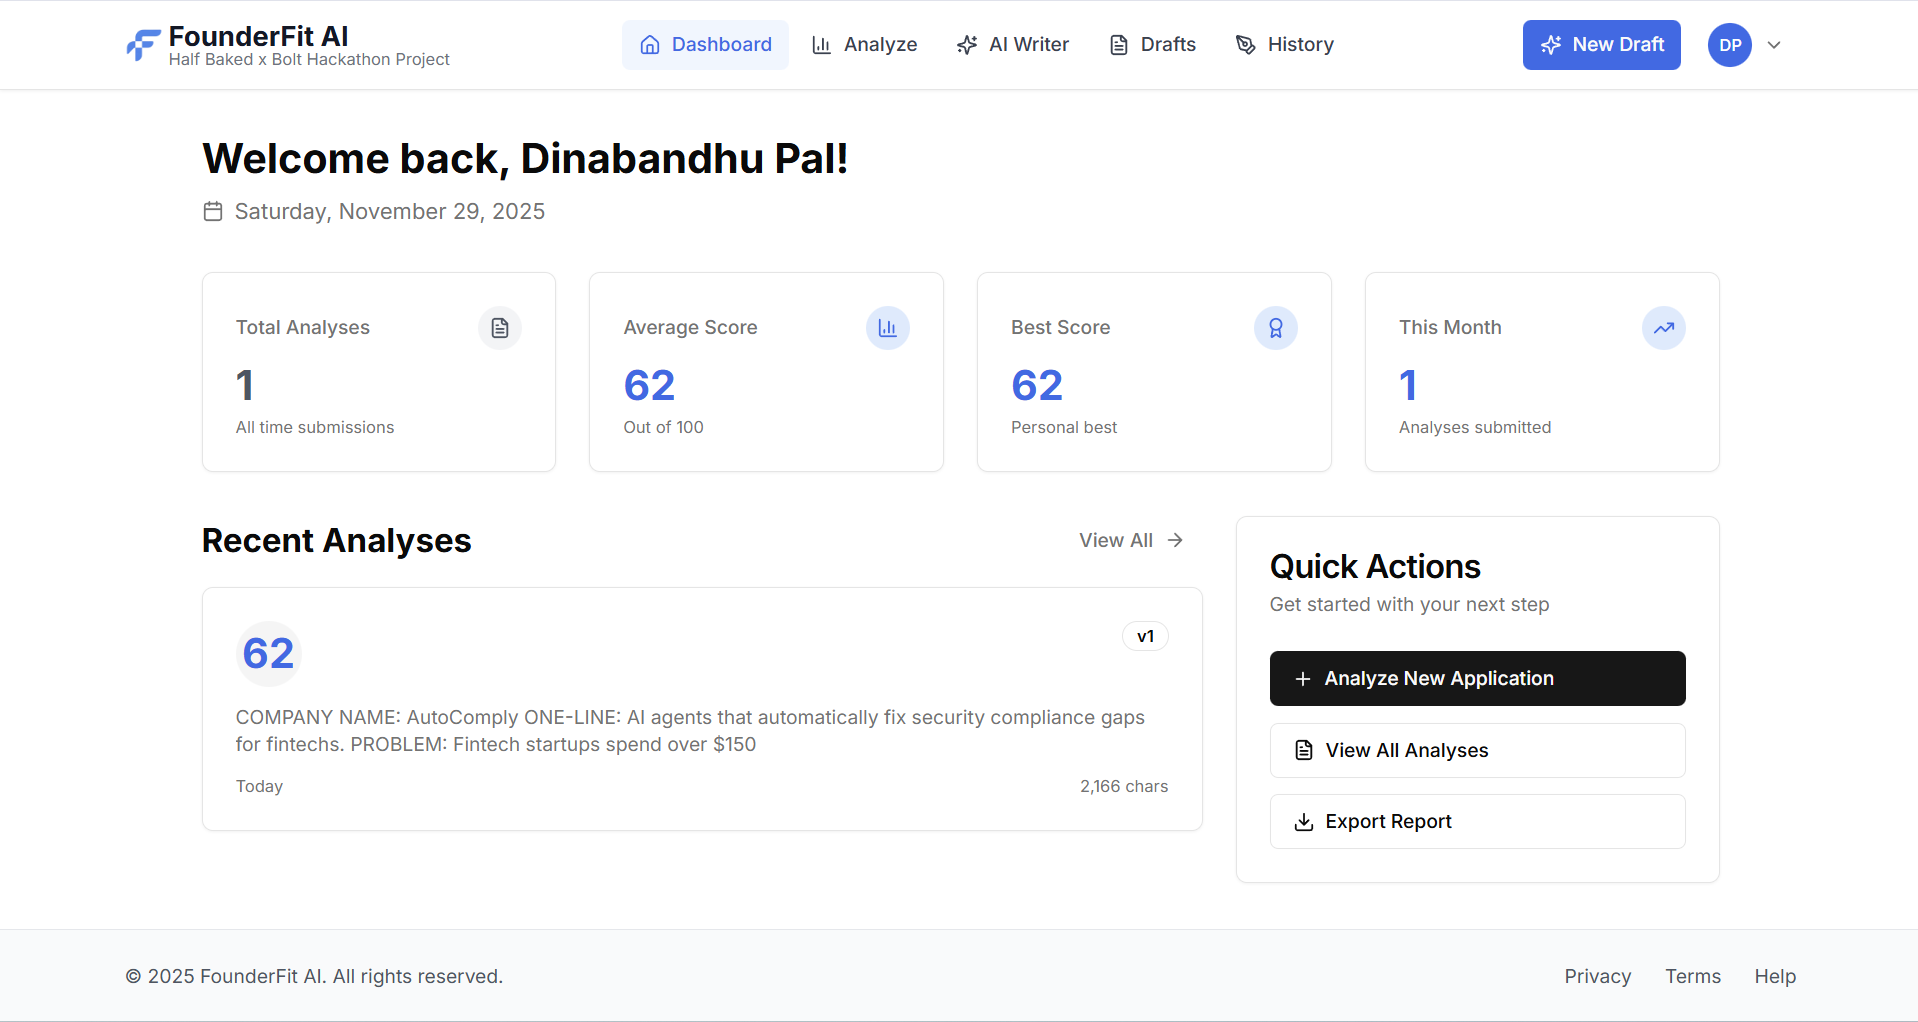This screenshot has height=1022, width=1918.
Task: Switch to the Analyze tab
Action: pyautogui.click(x=864, y=44)
